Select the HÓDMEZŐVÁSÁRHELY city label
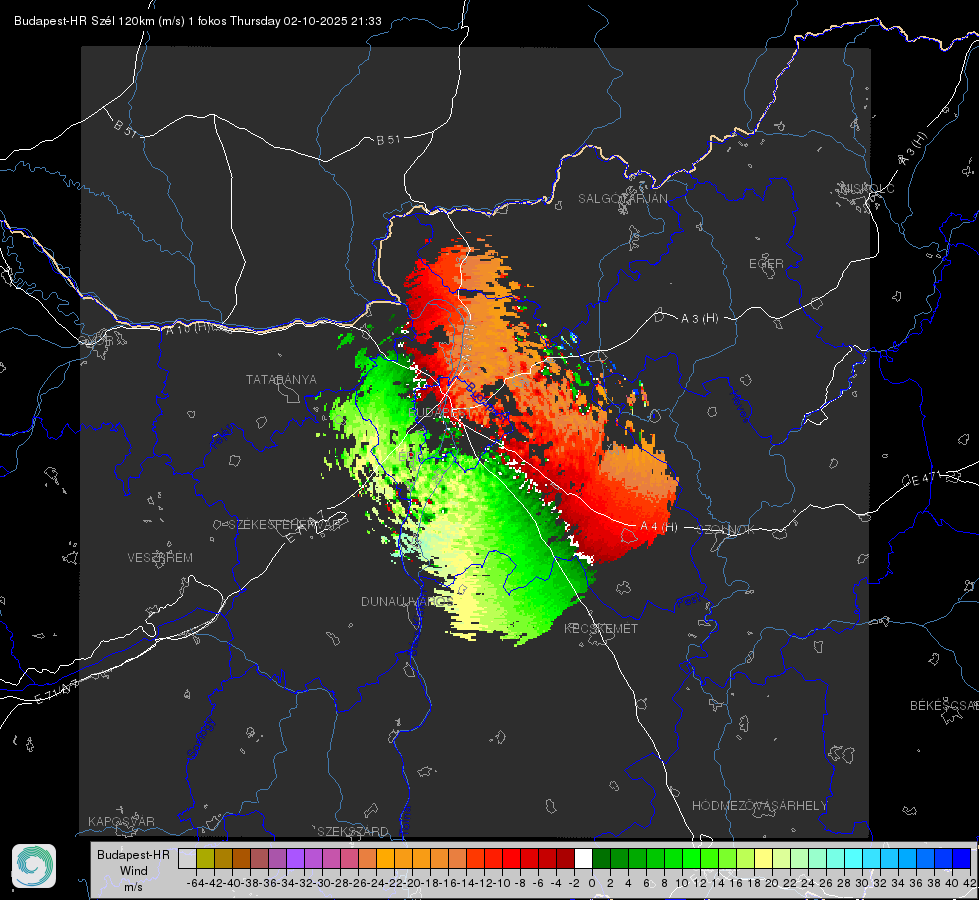The image size is (979, 900). (x=759, y=806)
